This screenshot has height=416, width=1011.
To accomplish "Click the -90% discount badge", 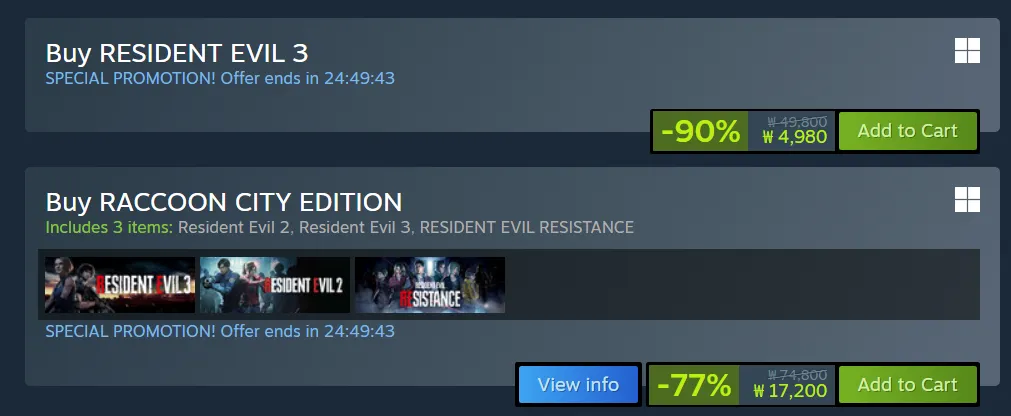I will point(700,132).
